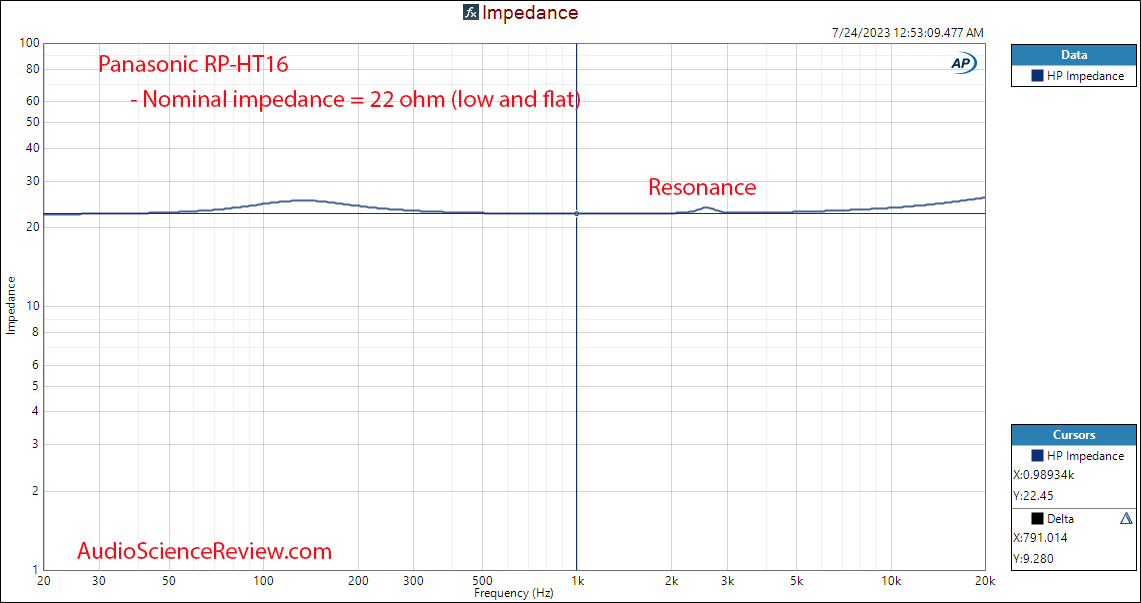Click the 100 tick on frequency axis
The height and width of the screenshot is (603, 1141).
click(x=263, y=582)
